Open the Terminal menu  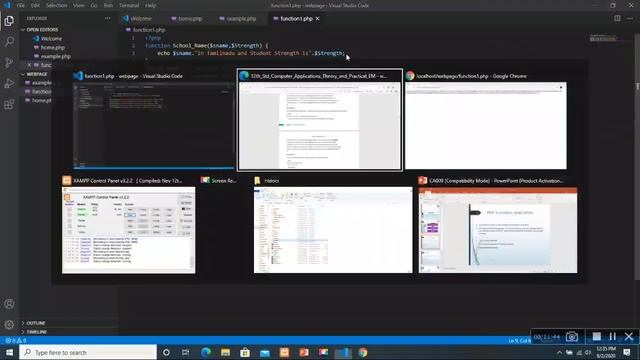(129, 5)
